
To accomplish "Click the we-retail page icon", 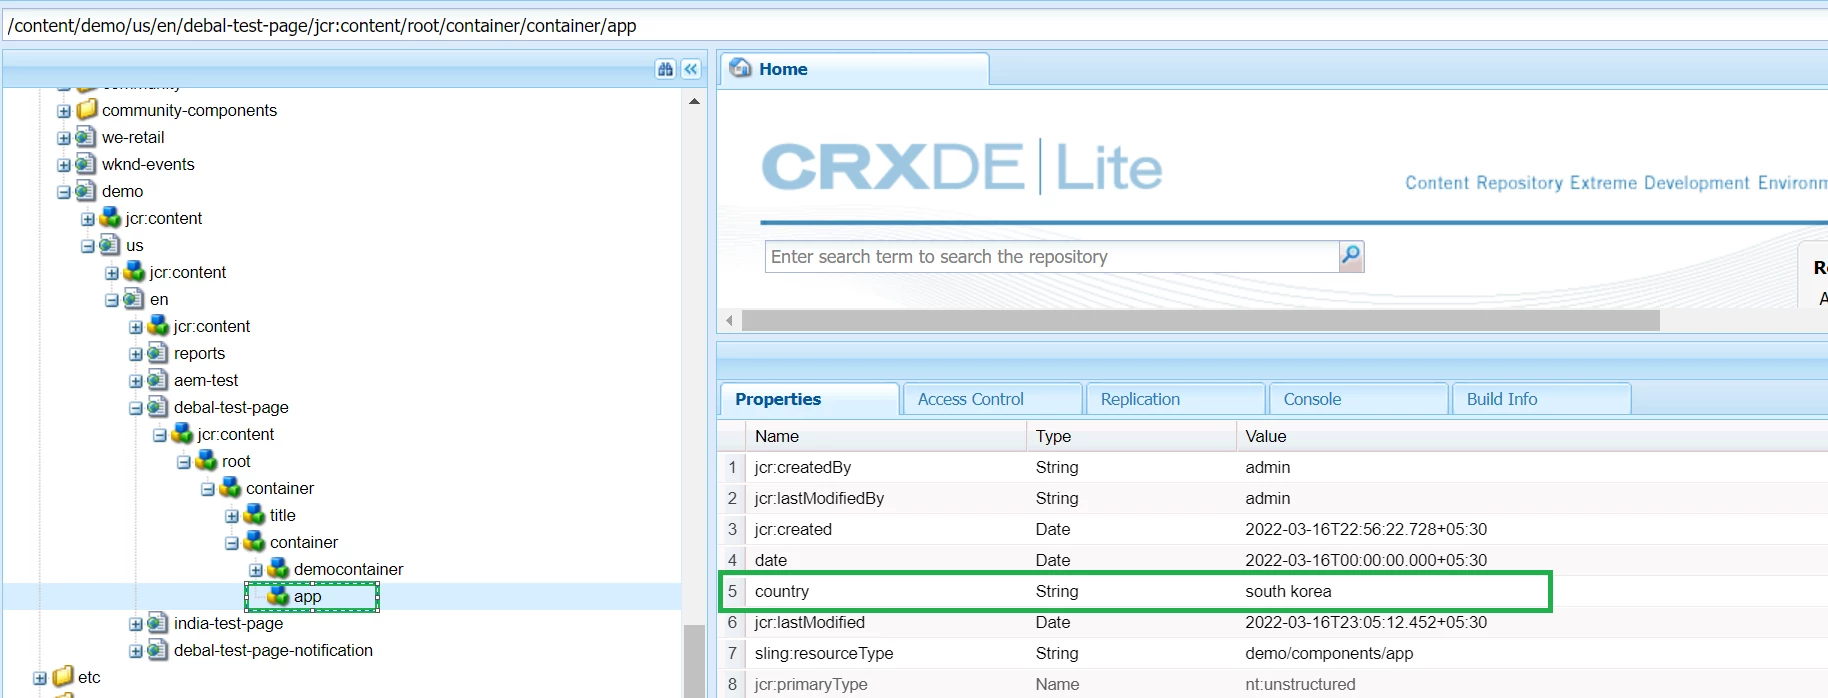I will [87, 136].
